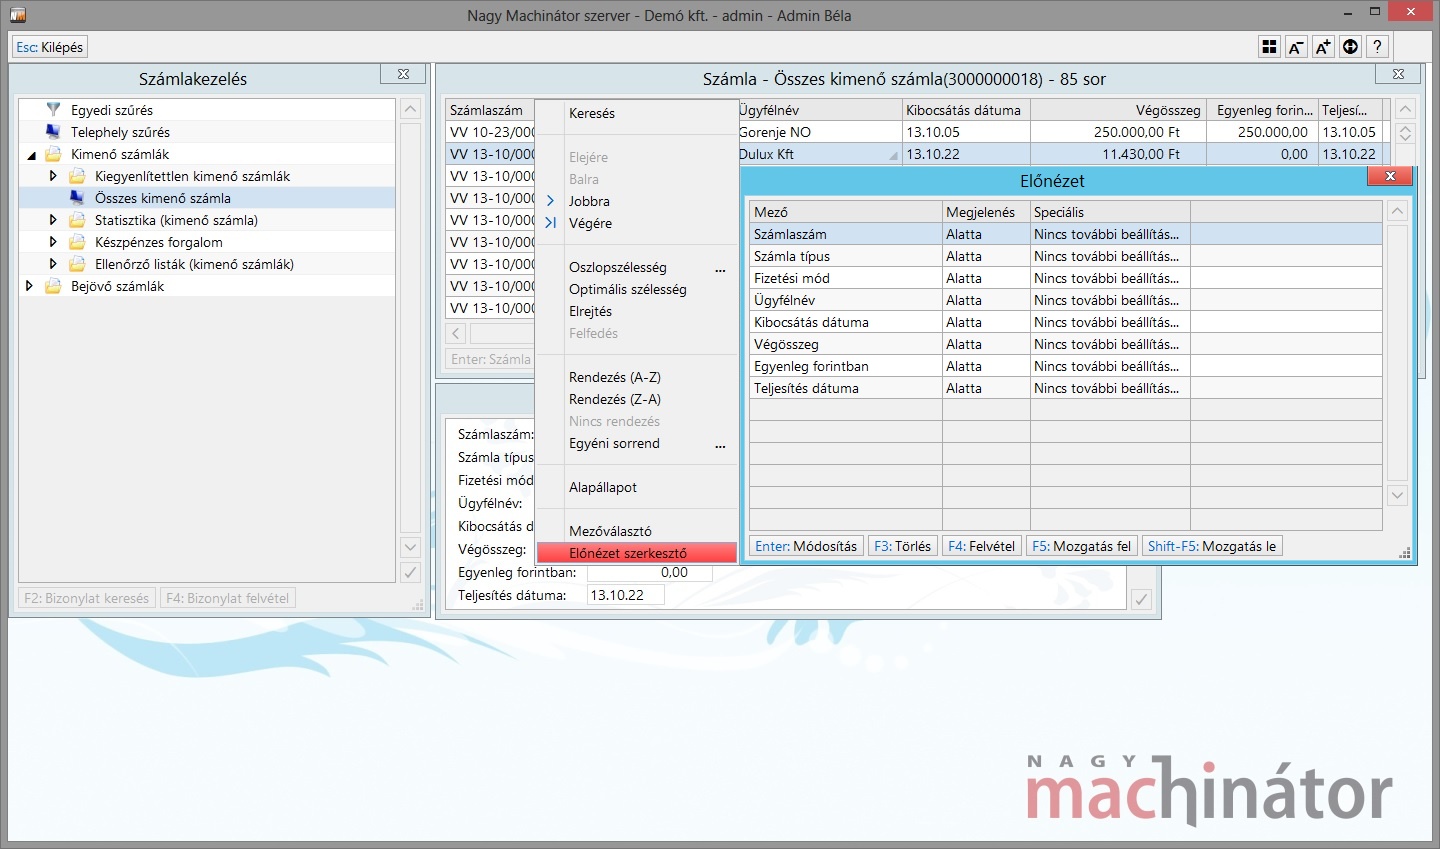Close the Számlakezelés panel
1440x849 pixels.
403,74
